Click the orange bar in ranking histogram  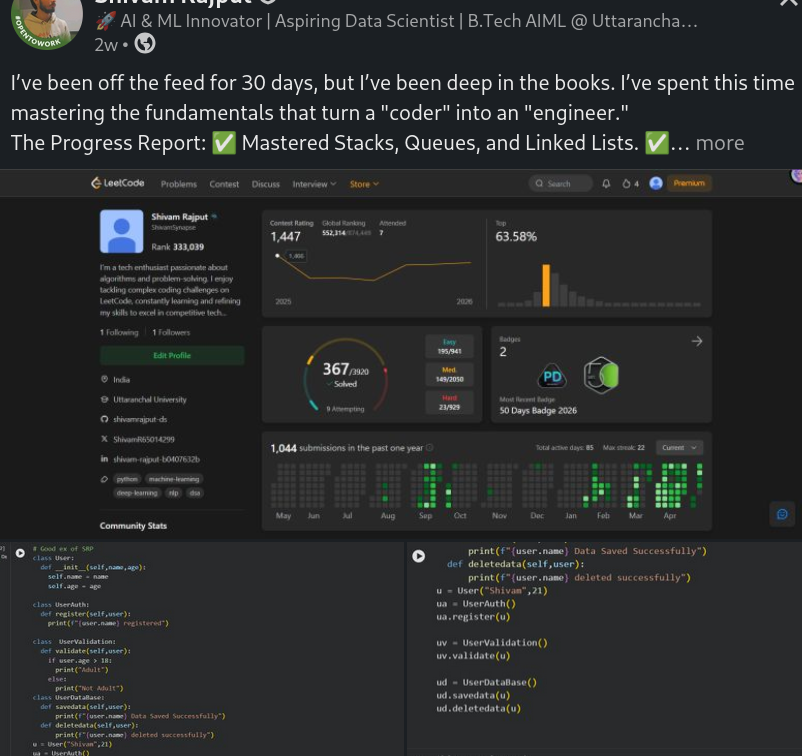[546, 285]
